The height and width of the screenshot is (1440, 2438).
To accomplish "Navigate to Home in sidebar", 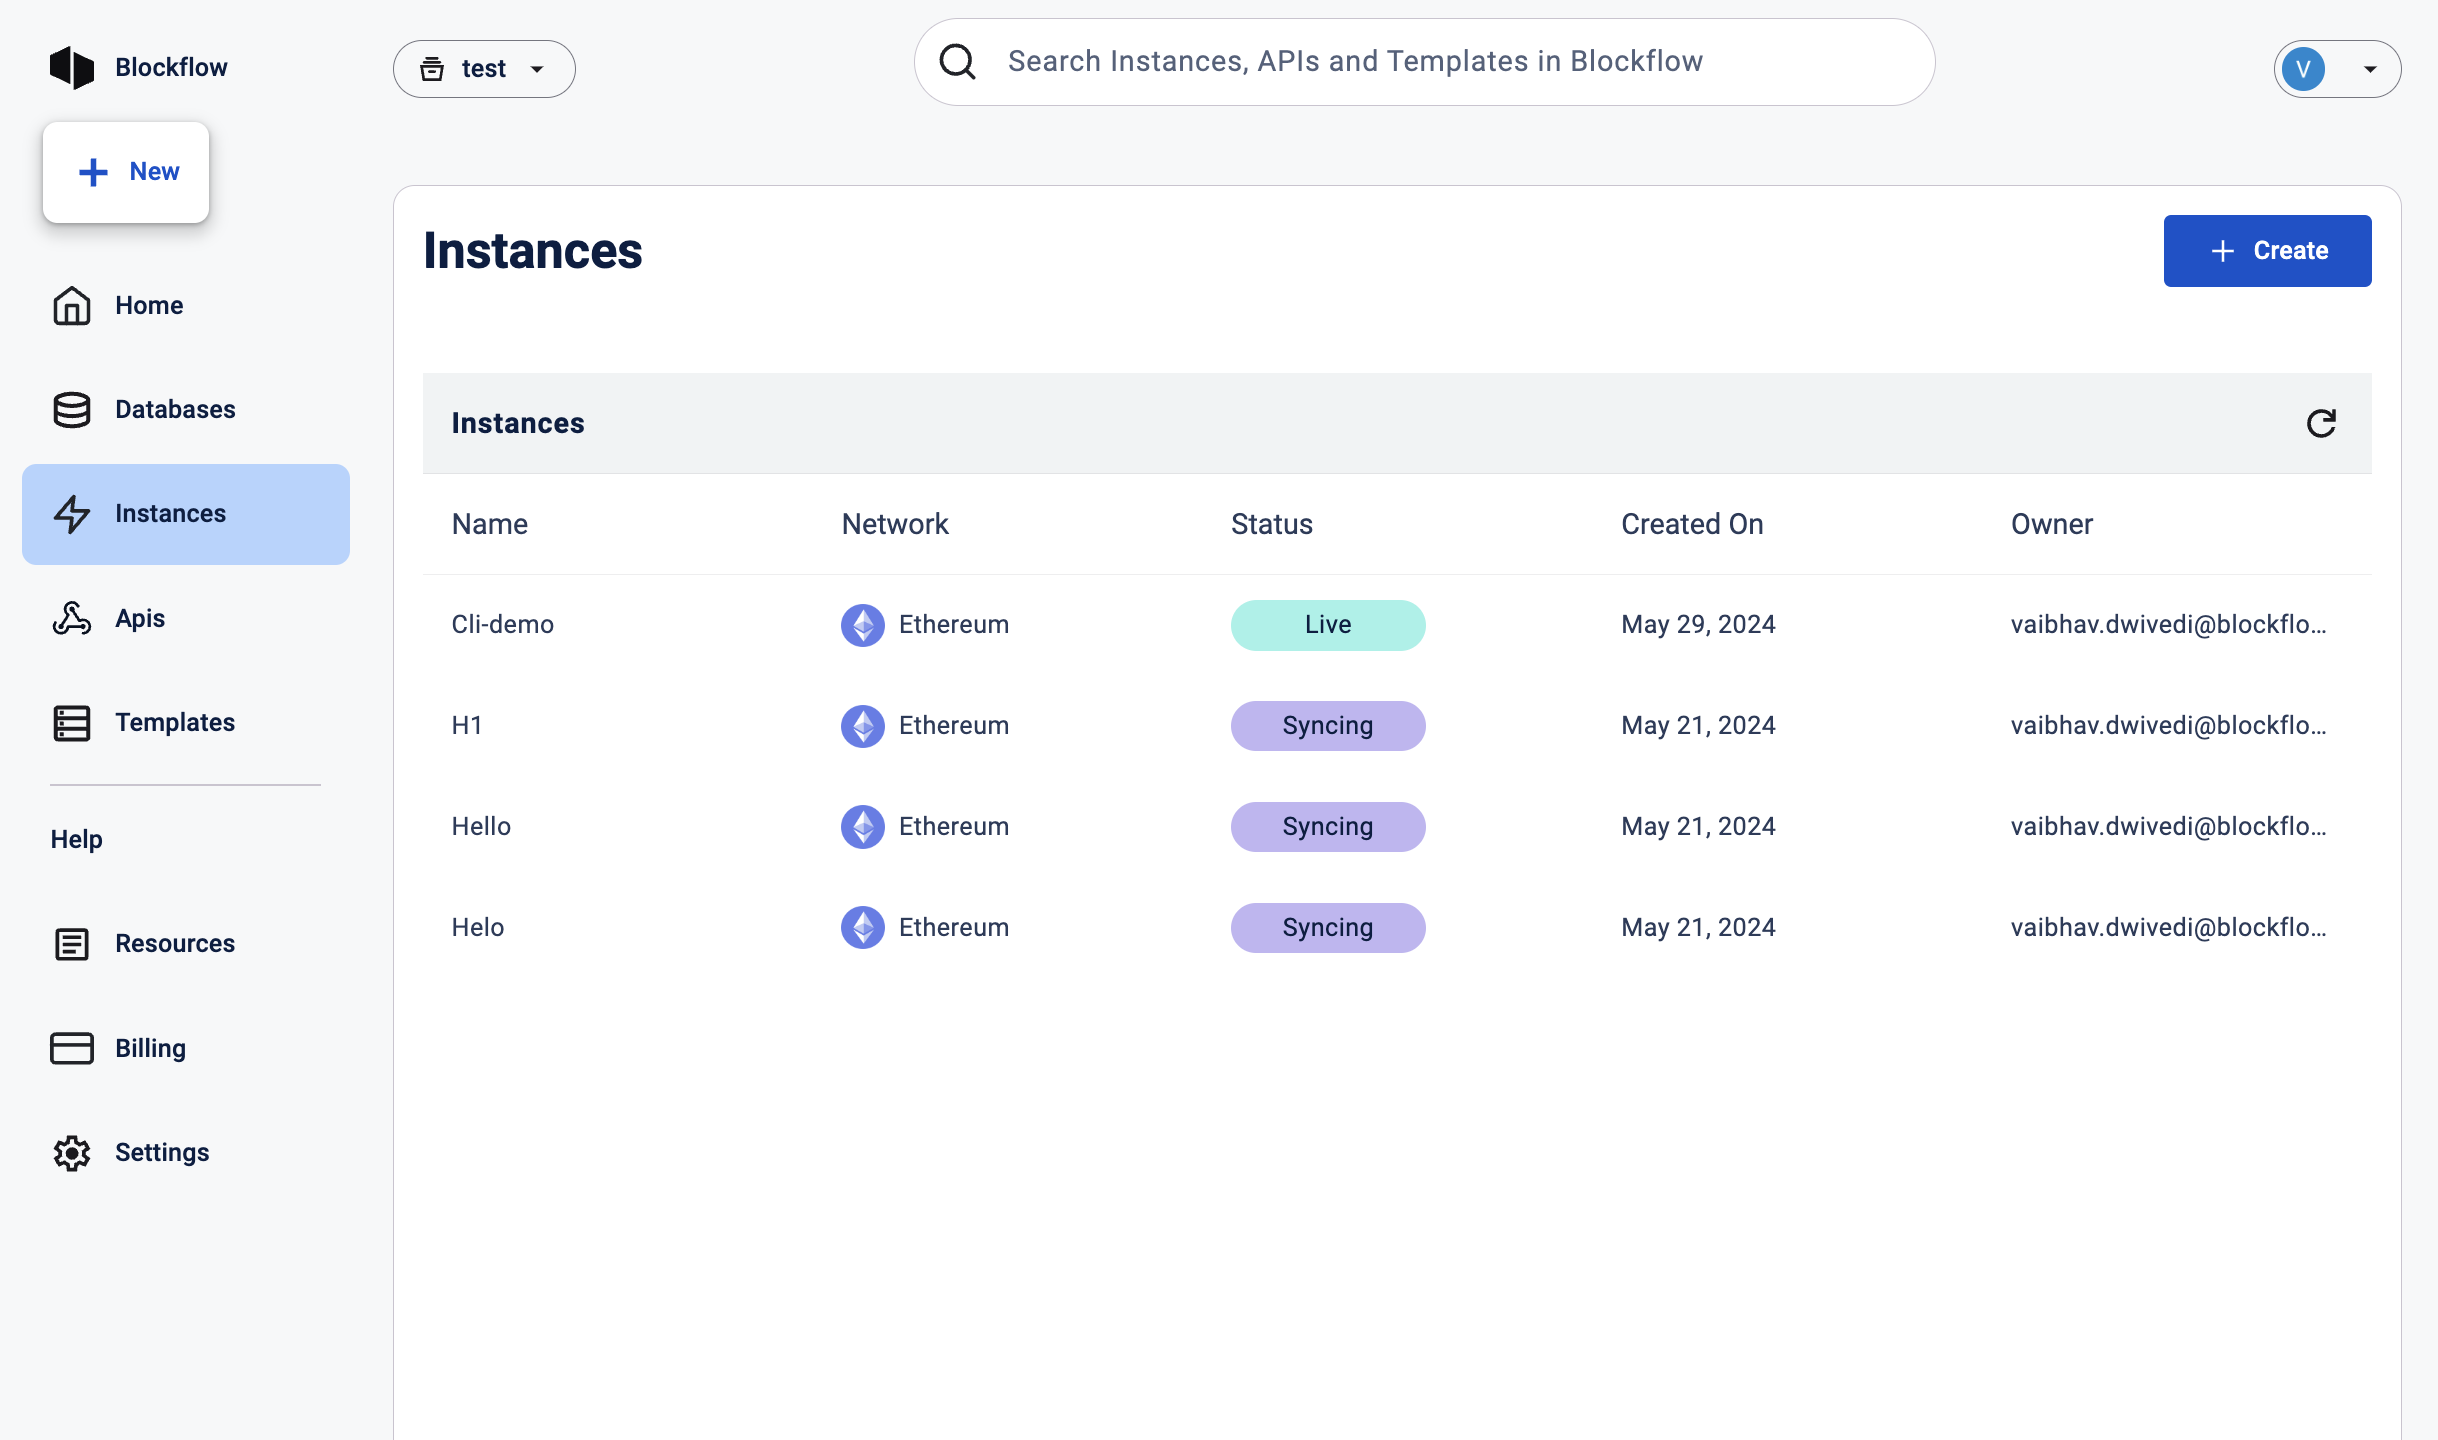I will pyautogui.click(x=148, y=306).
